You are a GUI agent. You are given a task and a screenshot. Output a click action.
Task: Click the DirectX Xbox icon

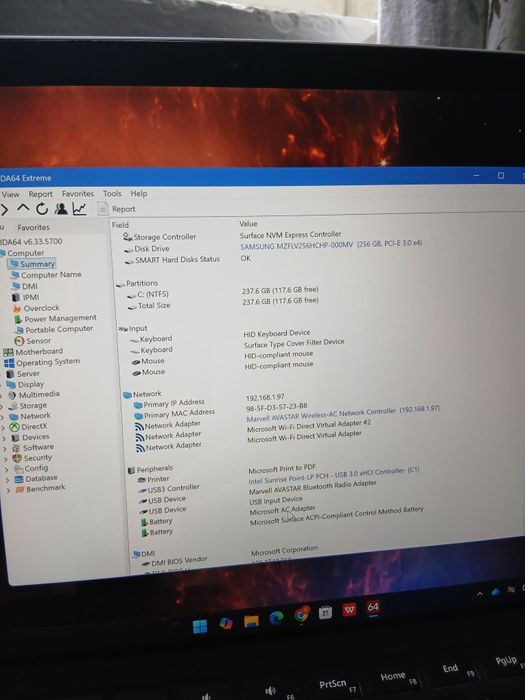click(x=14, y=427)
